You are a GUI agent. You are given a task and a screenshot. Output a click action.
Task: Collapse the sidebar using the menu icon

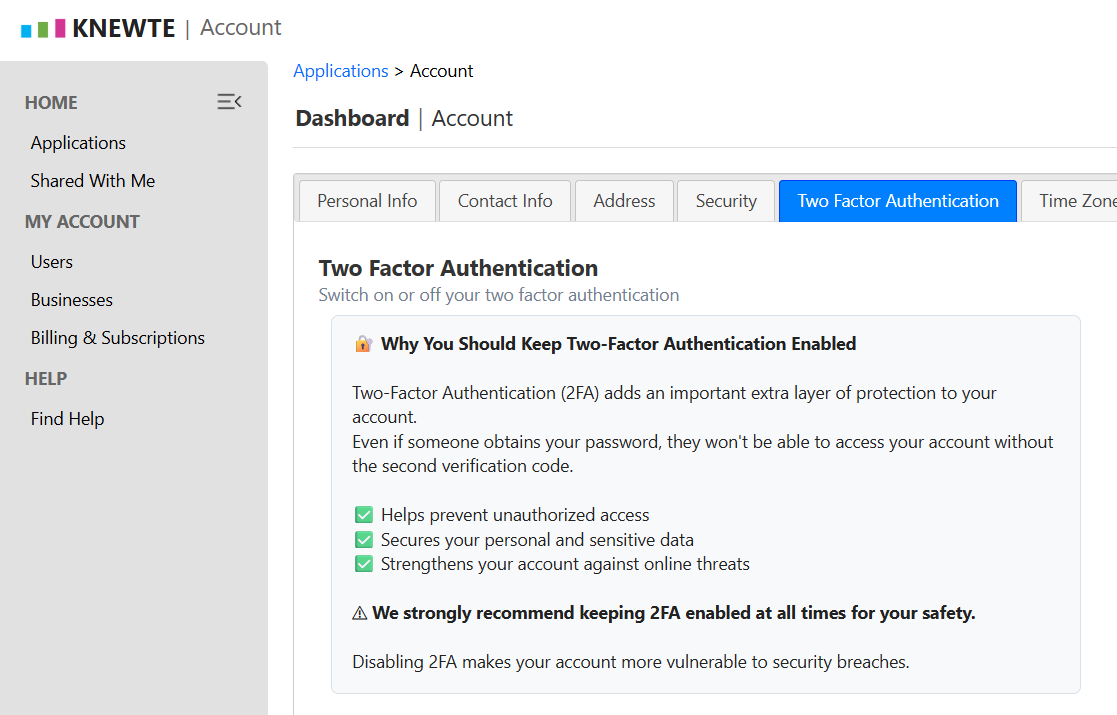click(229, 101)
